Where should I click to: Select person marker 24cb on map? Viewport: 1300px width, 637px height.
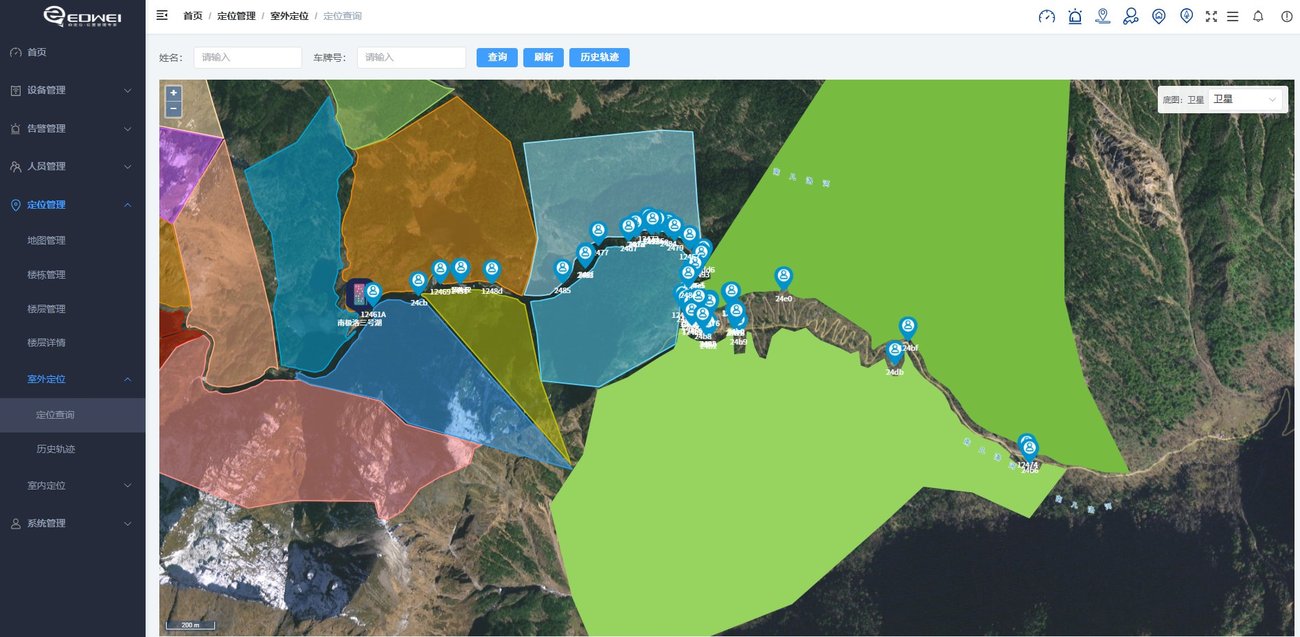(x=418, y=283)
